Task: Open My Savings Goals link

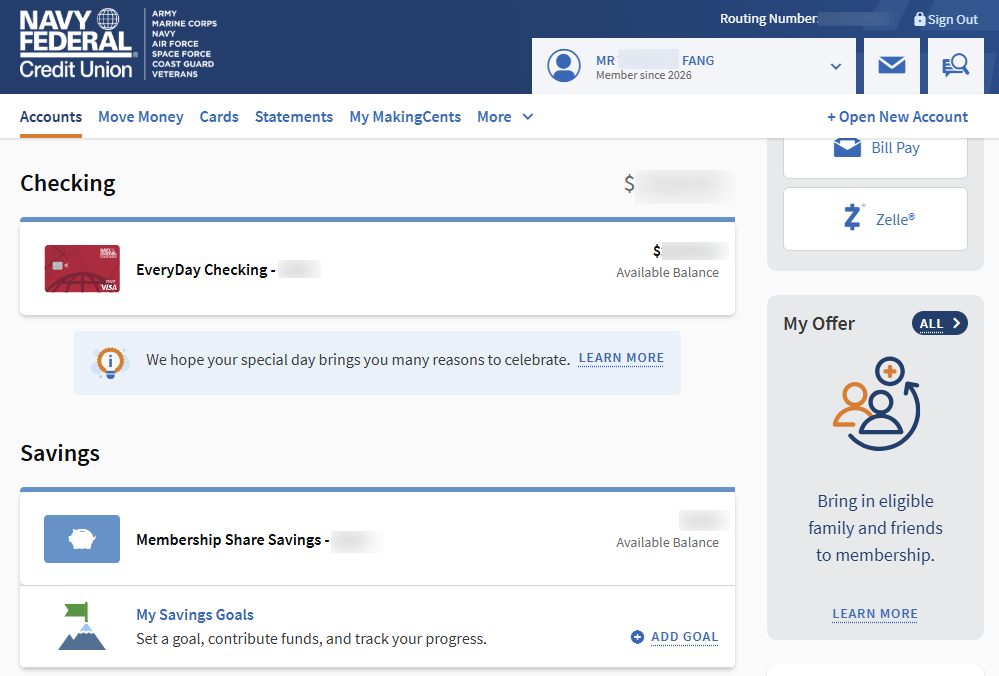Action: tap(195, 615)
